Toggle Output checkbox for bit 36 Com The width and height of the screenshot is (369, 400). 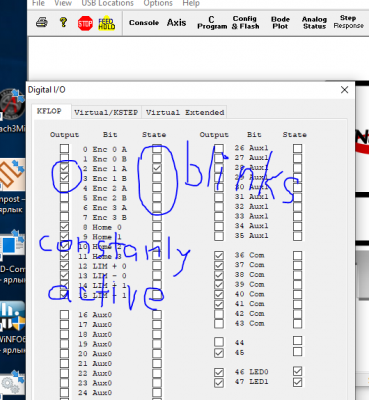[x=219, y=256]
